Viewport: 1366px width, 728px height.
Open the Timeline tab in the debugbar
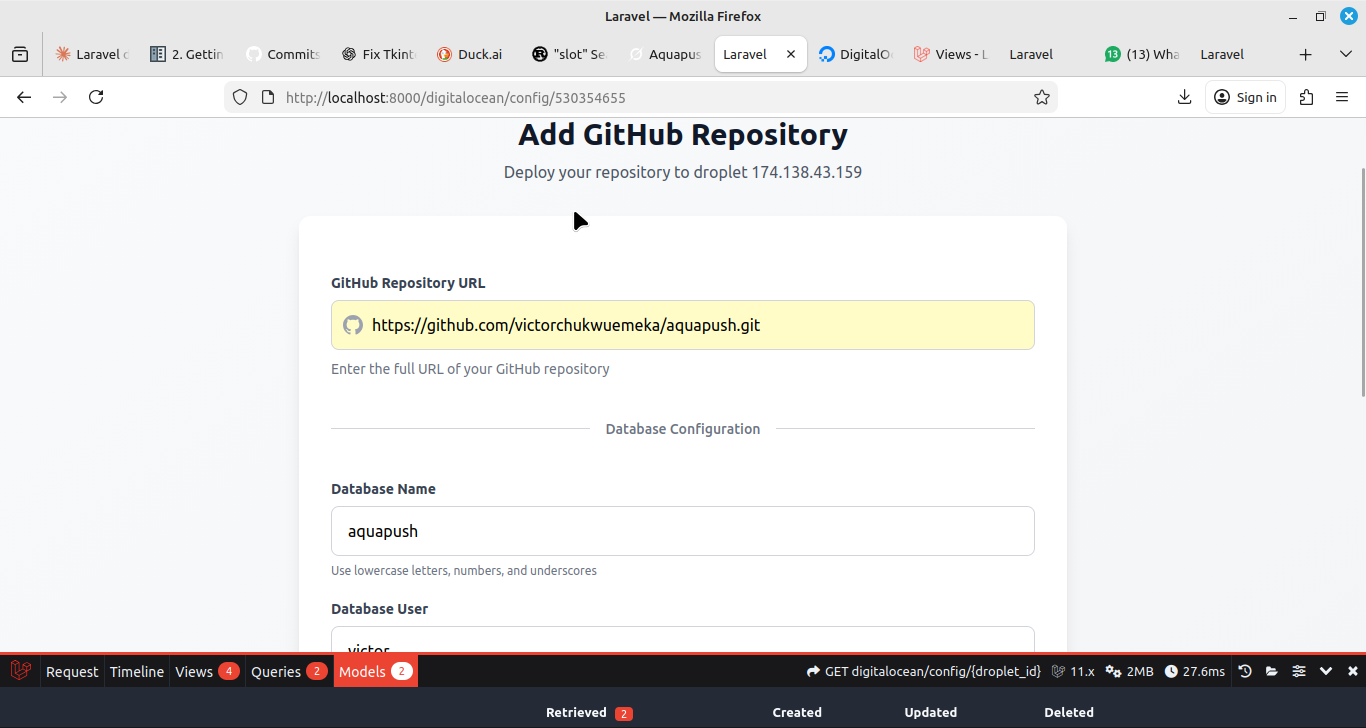pyautogui.click(x=137, y=671)
